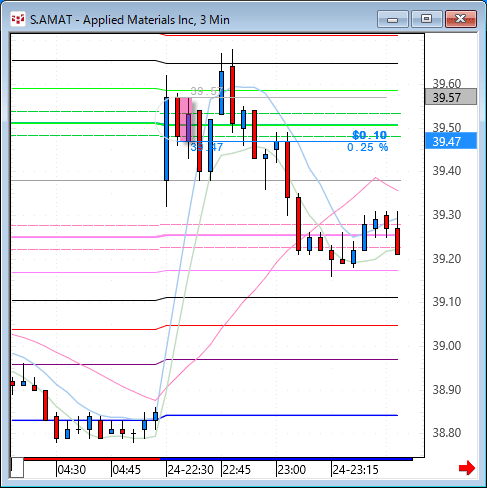The height and width of the screenshot is (488, 487).
Task: Select the blue 39.47 price label on axis
Action: tap(451, 141)
